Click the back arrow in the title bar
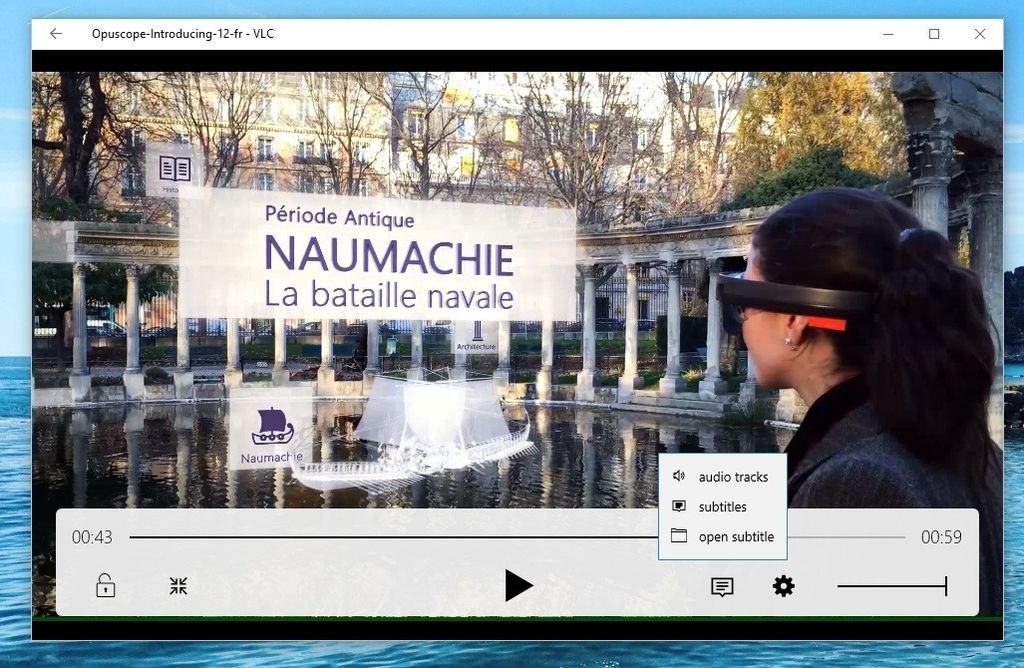The height and width of the screenshot is (668, 1024). (56, 34)
